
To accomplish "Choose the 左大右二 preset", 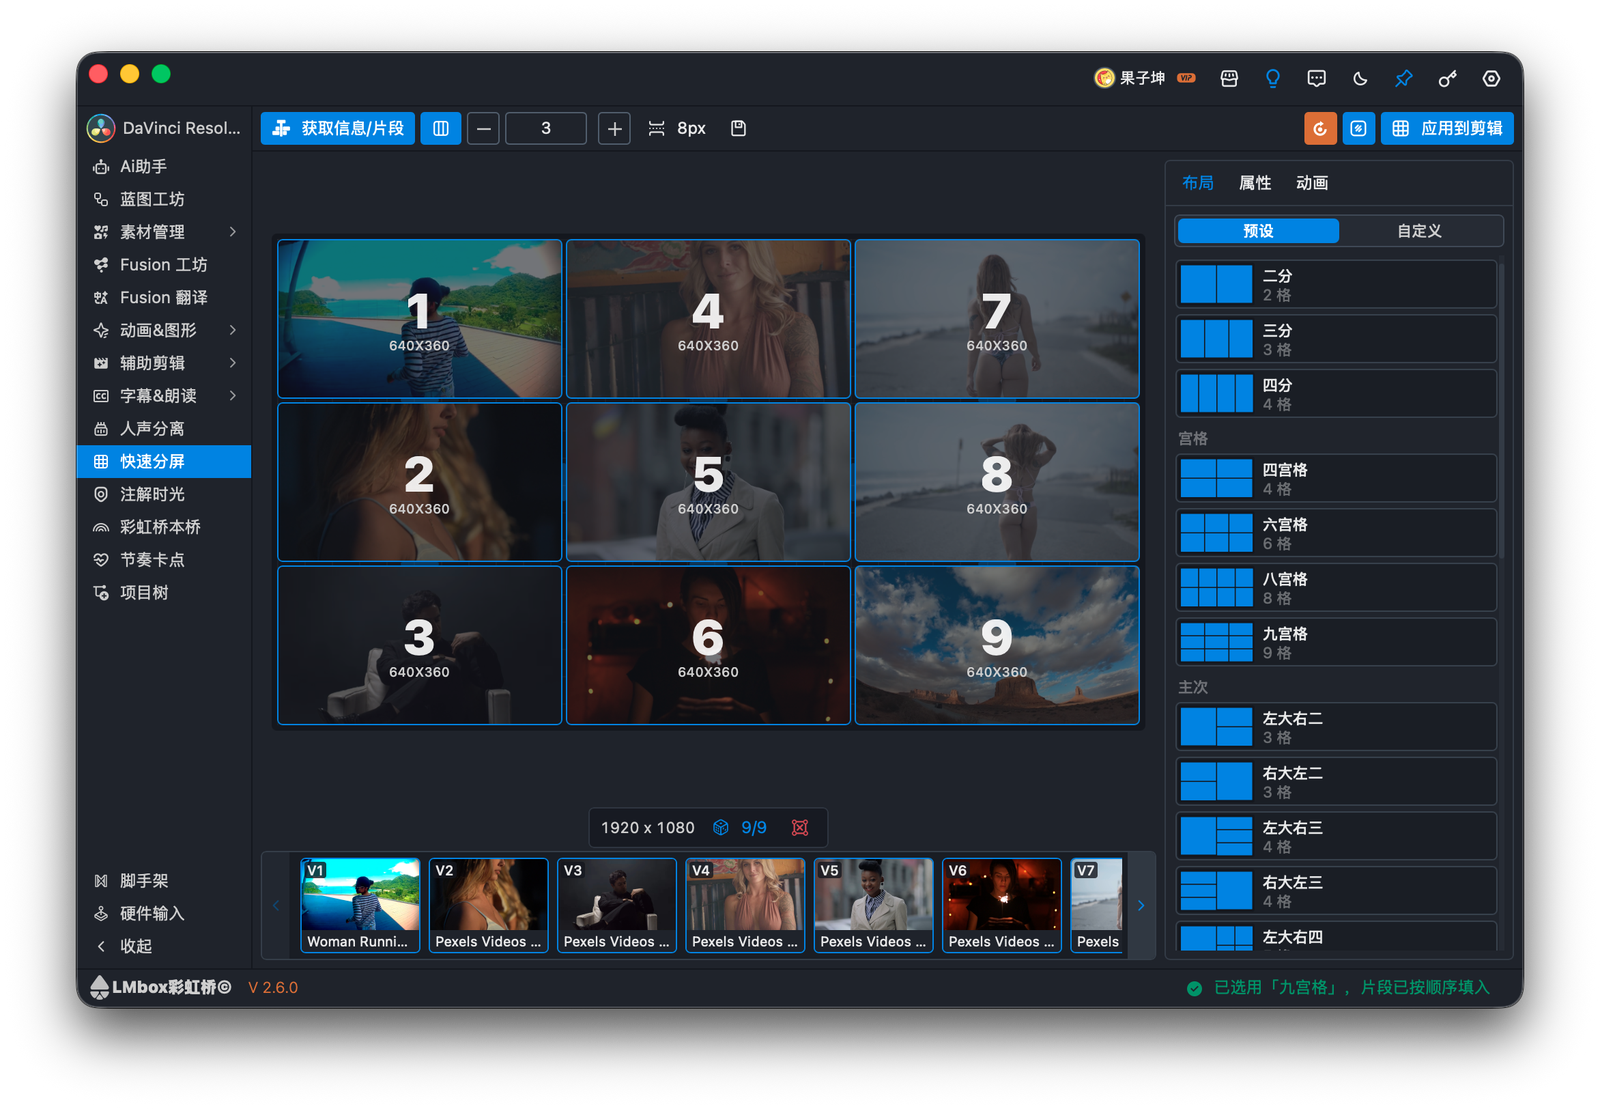I will point(1336,727).
